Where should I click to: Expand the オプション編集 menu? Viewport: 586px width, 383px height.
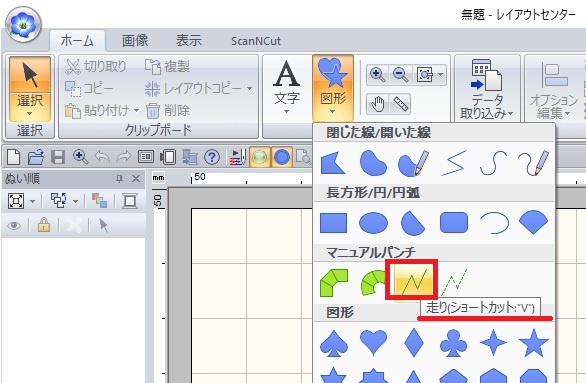553,89
